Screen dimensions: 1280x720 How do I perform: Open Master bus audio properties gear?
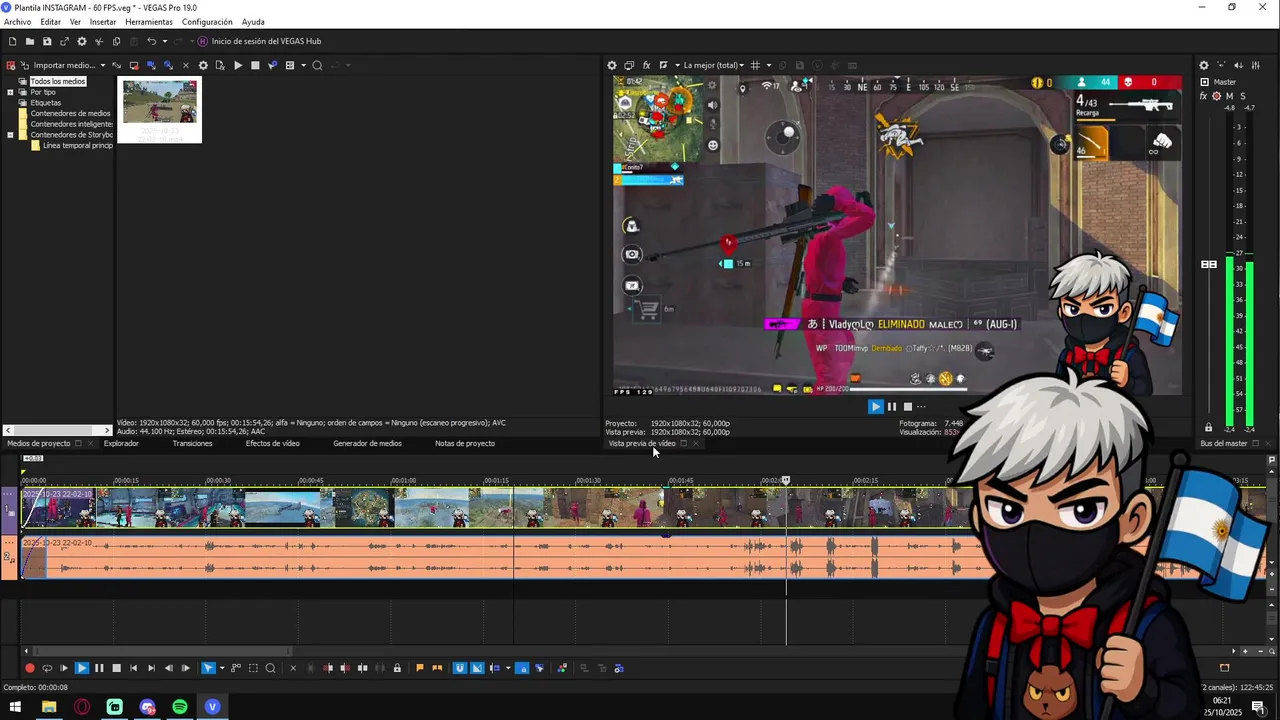(1204, 65)
